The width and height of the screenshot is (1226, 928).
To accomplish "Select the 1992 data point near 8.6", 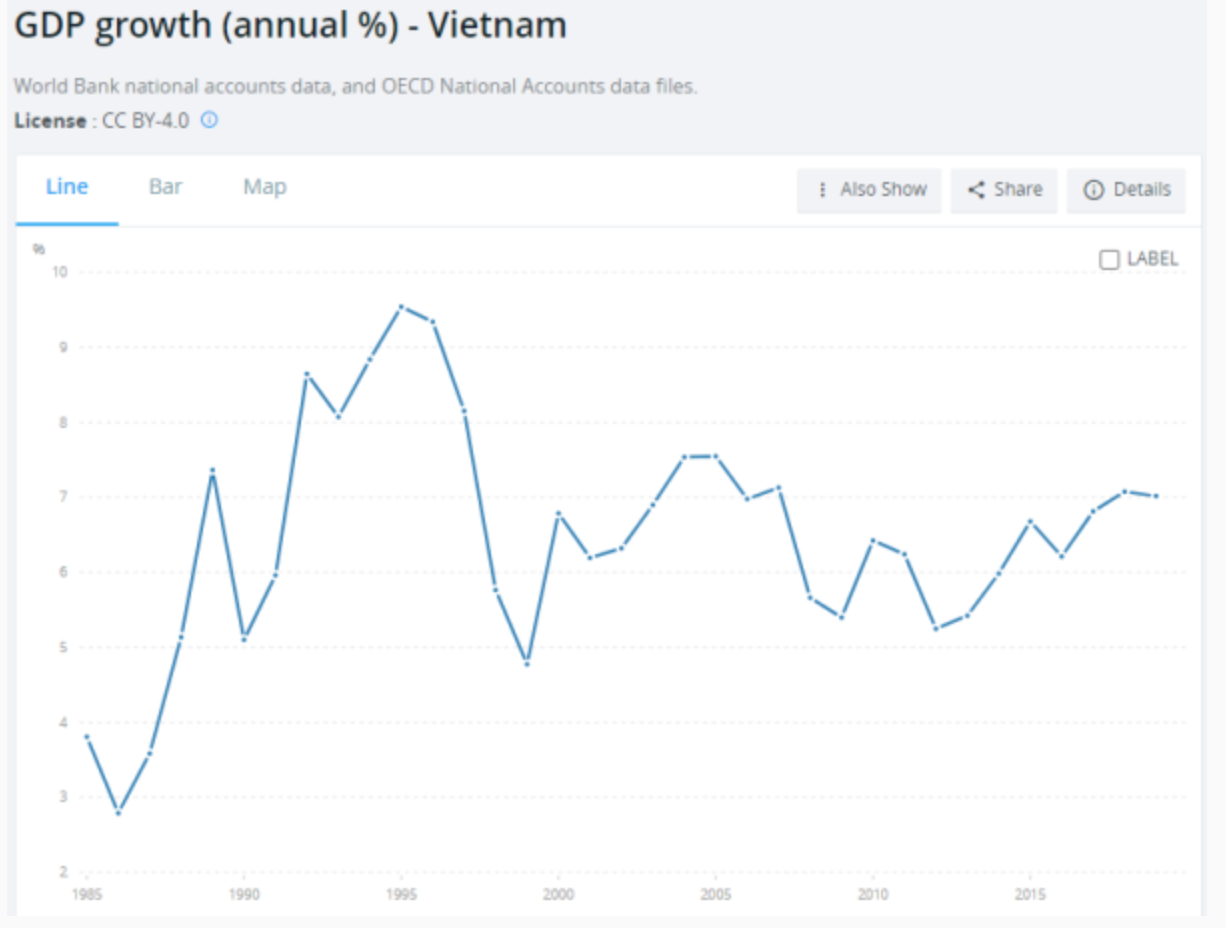I will click(x=306, y=374).
